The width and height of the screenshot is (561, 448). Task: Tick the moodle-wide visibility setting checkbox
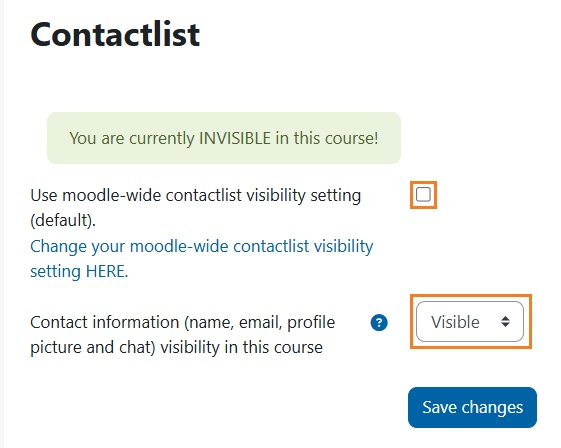pos(423,195)
